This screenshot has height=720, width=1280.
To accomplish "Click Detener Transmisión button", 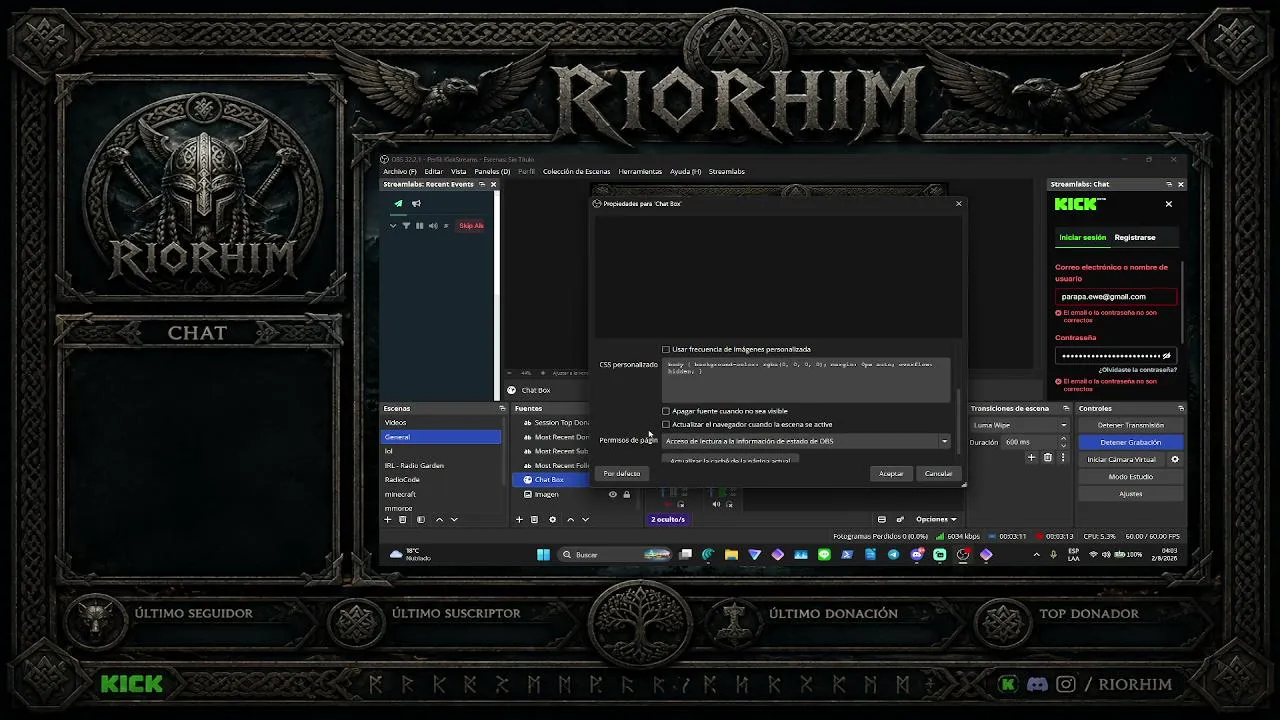I will click(x=1130, y=425).
